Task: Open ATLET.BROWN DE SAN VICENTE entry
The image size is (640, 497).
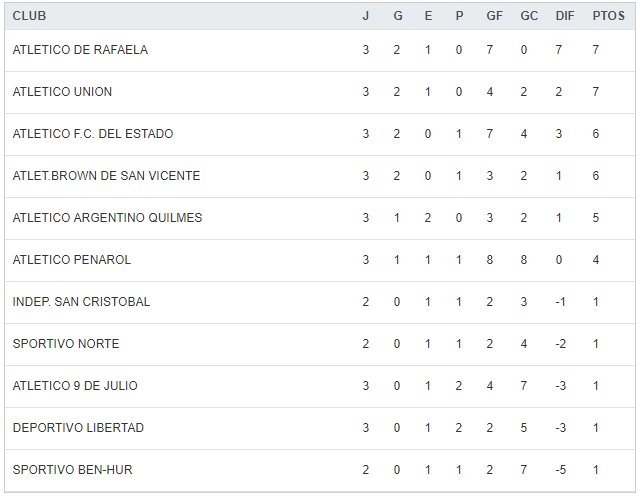Action: pyautogui.click(x=106, y=176)
